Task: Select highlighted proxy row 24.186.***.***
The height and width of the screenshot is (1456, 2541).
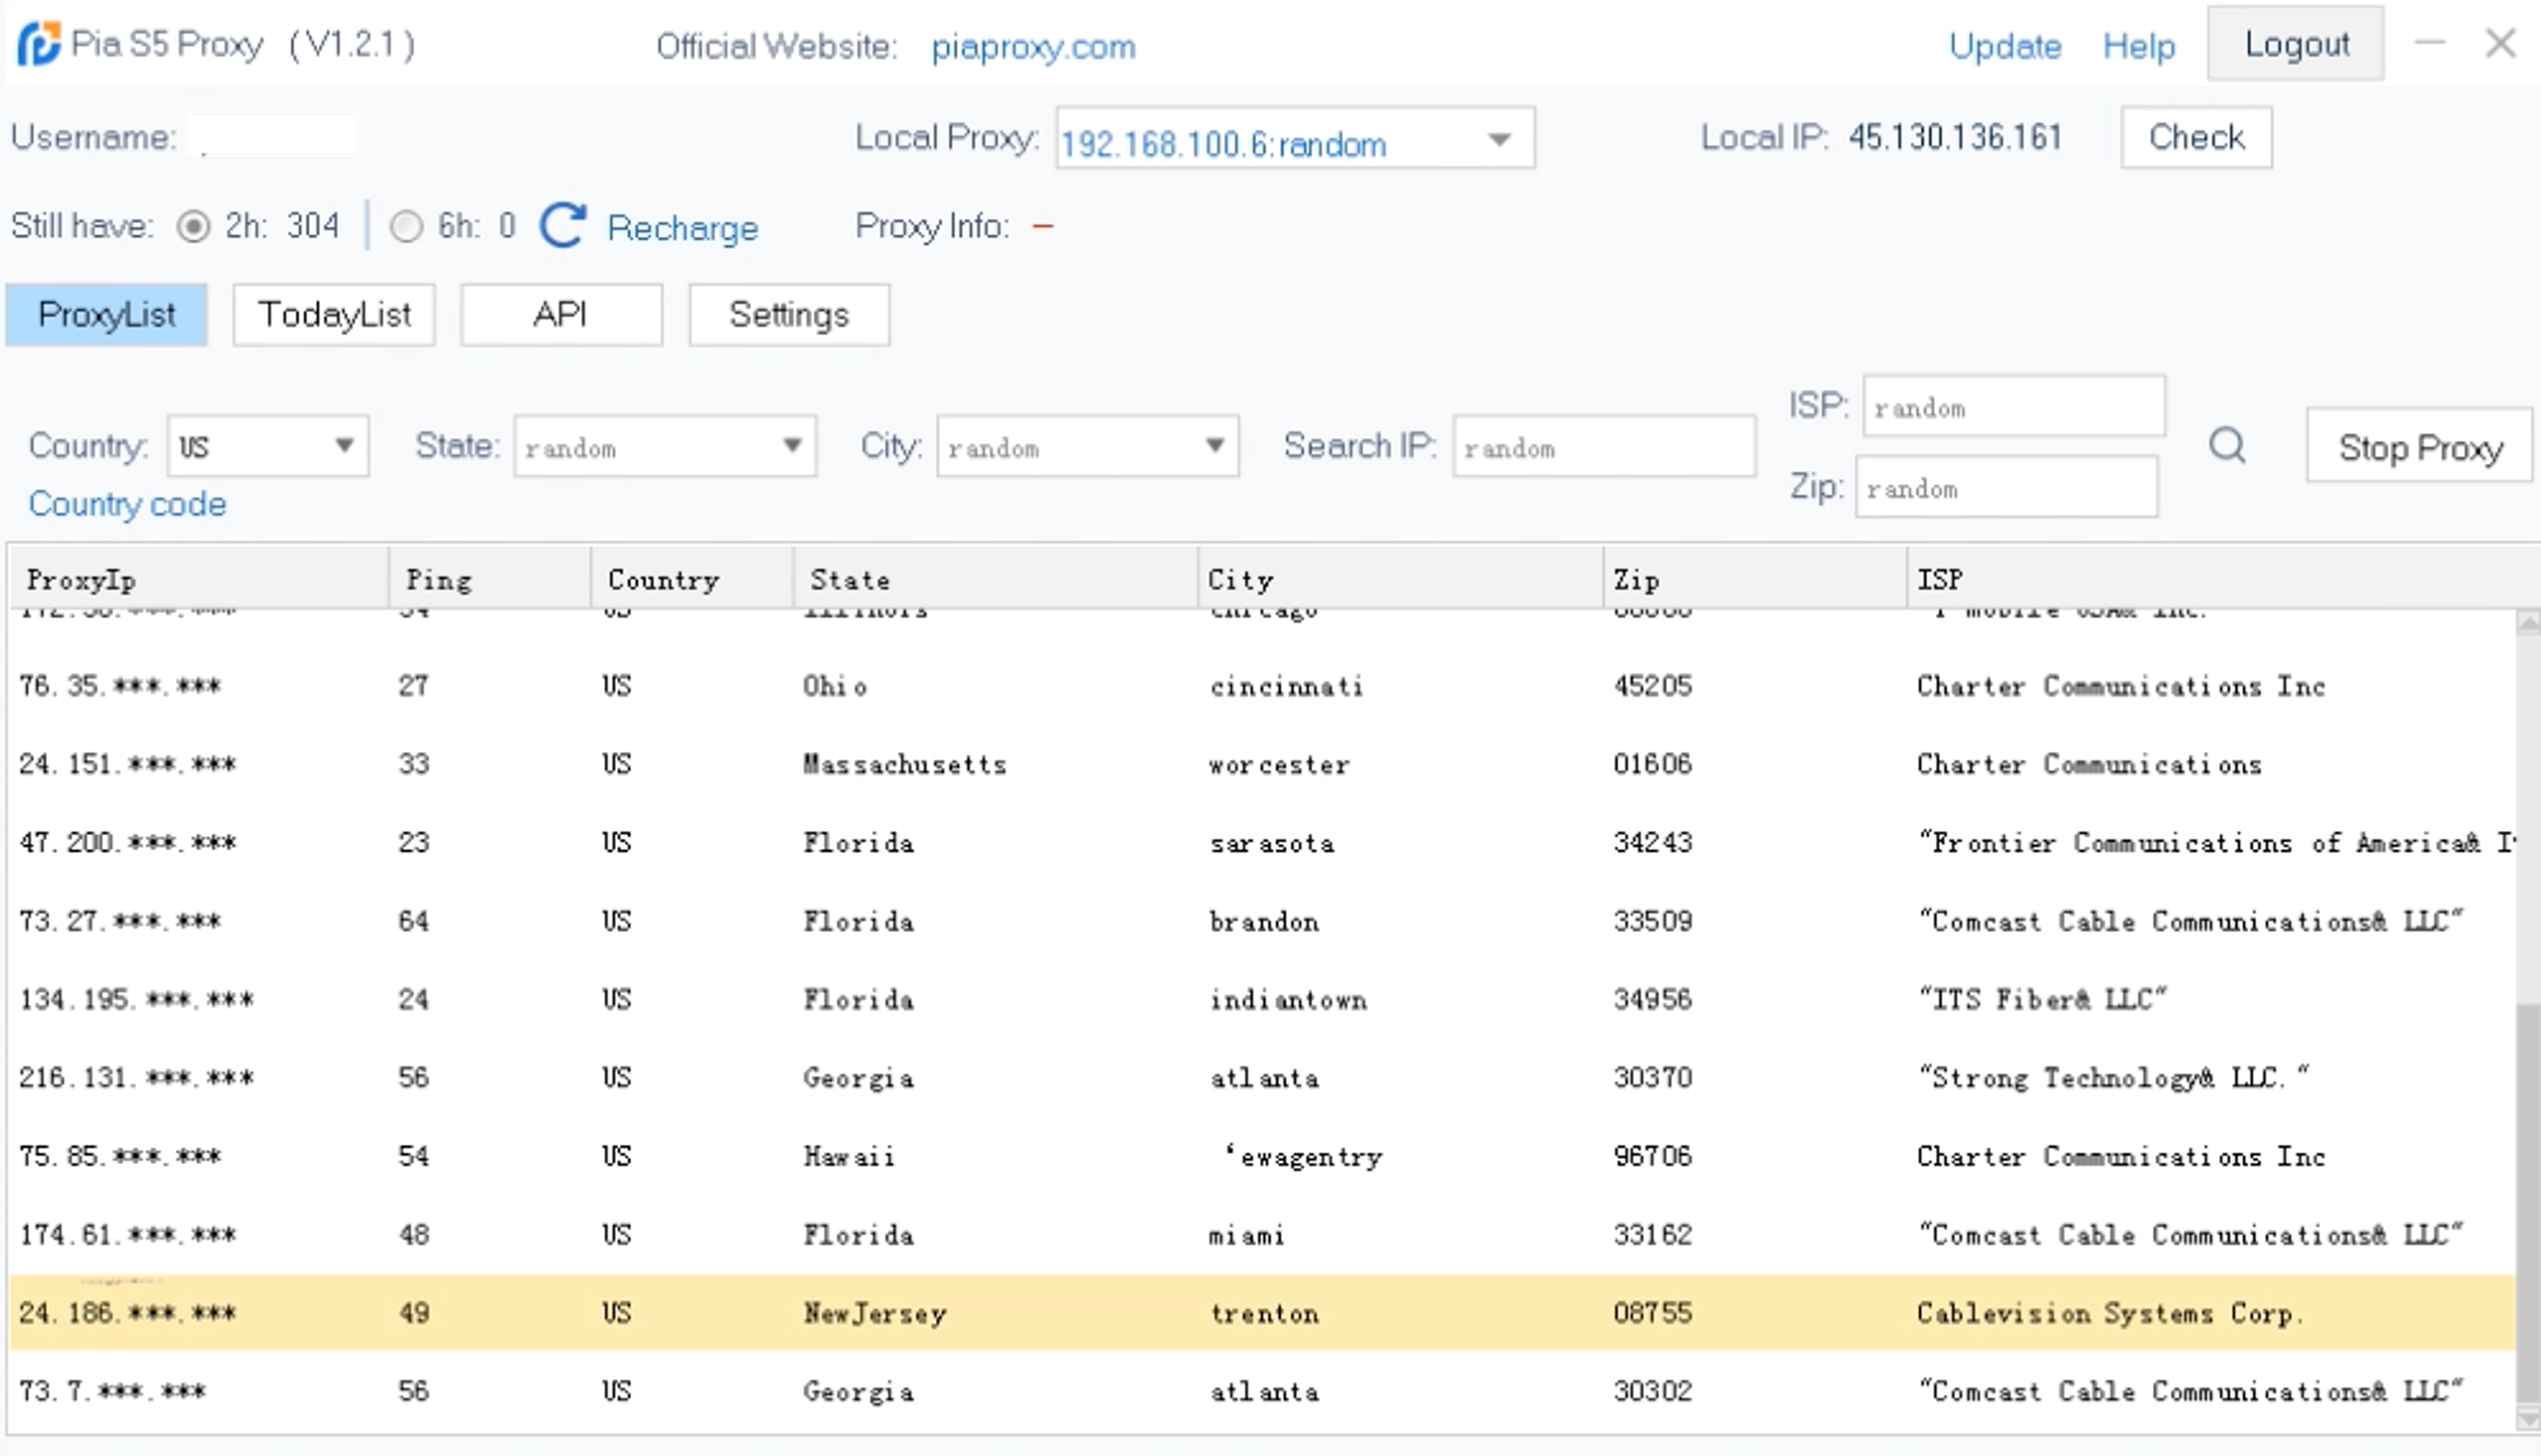Action: 1262,1313
